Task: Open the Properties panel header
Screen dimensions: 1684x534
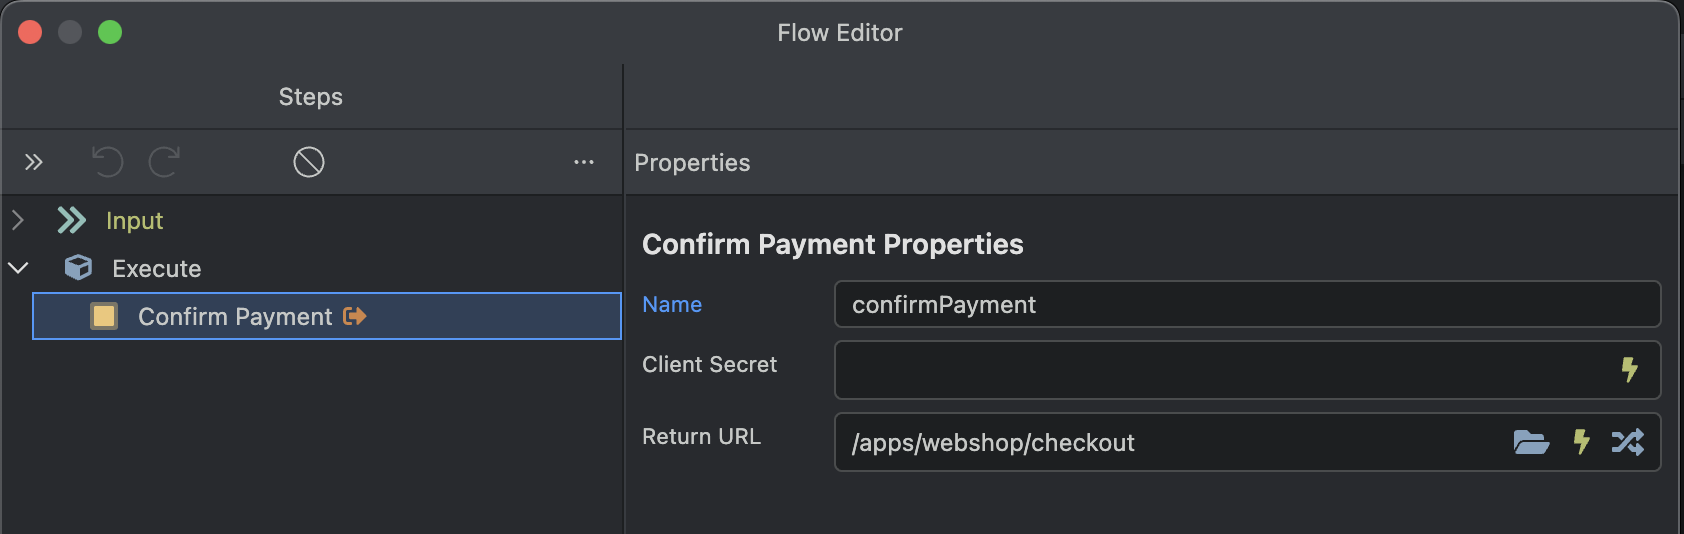Action: pos(692,163)
